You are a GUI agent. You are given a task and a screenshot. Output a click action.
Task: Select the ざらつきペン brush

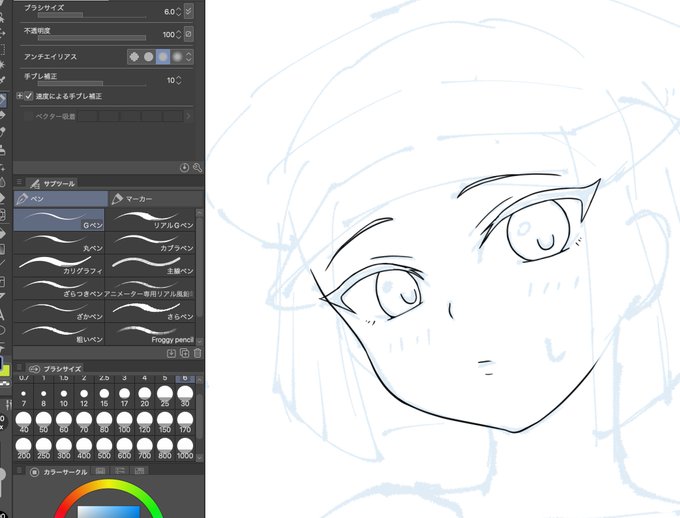59,289
